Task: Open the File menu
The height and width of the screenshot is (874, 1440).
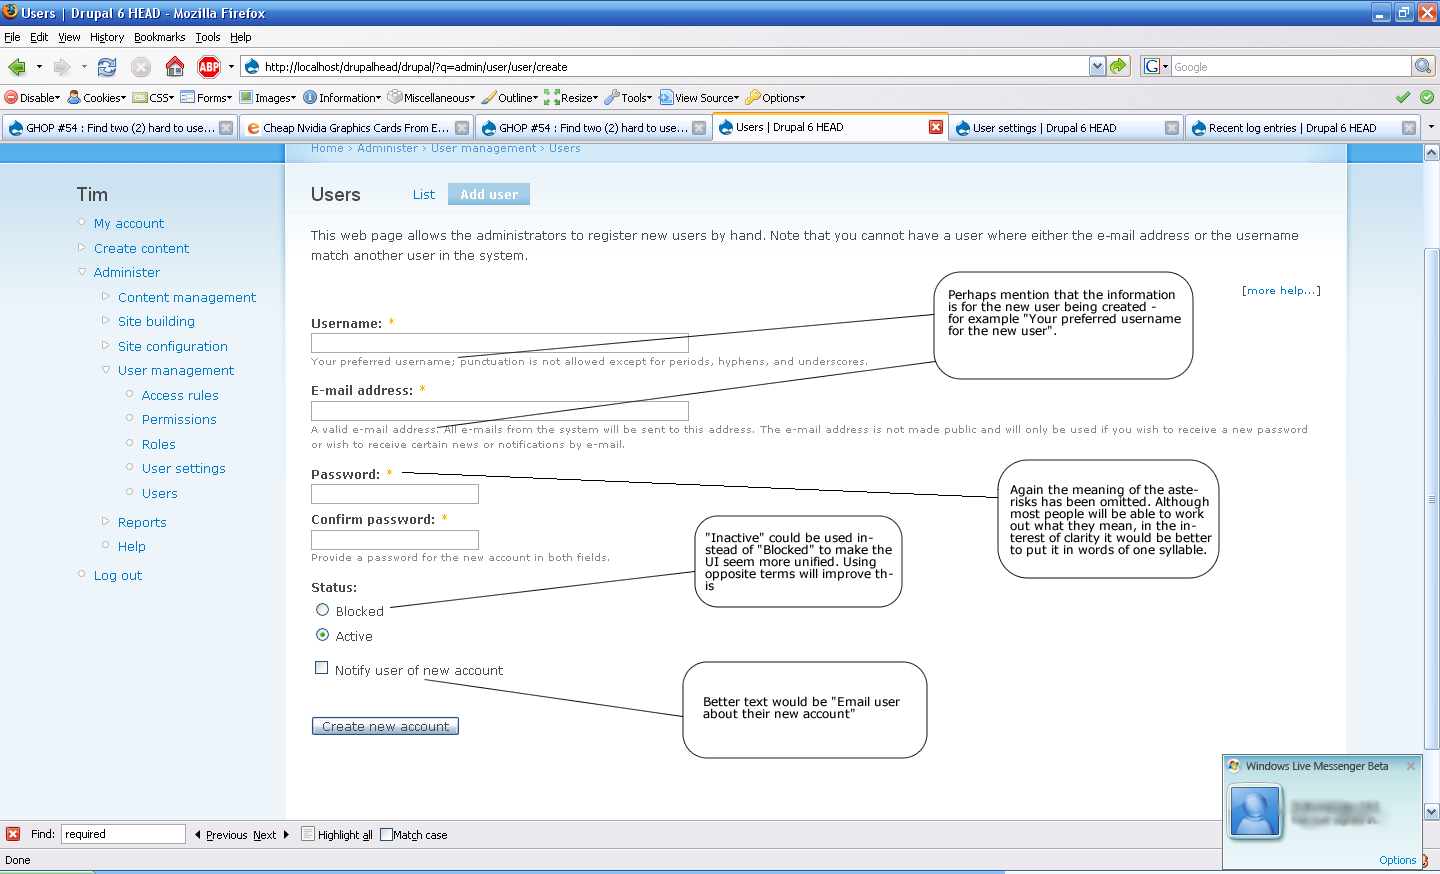Action: click(12, 37)
